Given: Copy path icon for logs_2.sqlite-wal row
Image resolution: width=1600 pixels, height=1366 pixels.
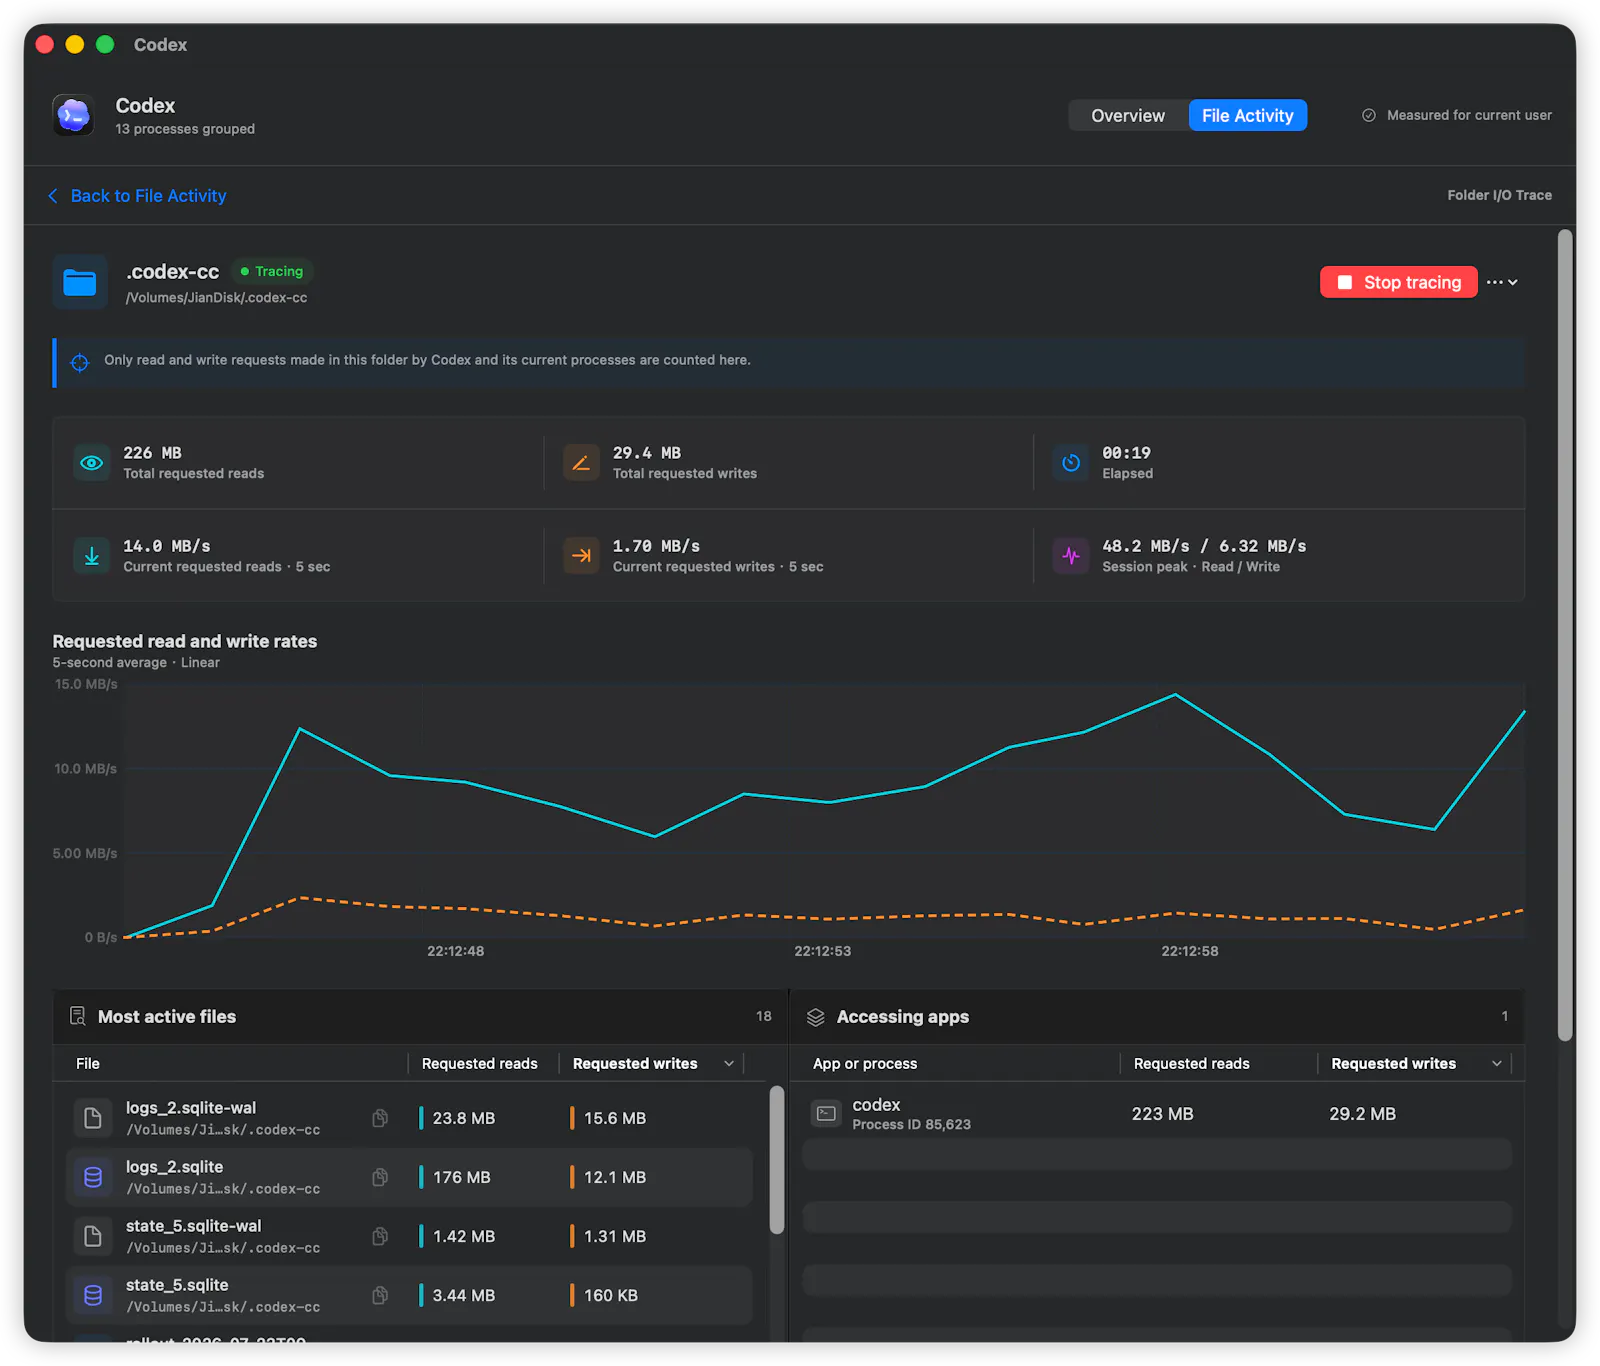Looking at the screenshot, I should (380, 1118).
